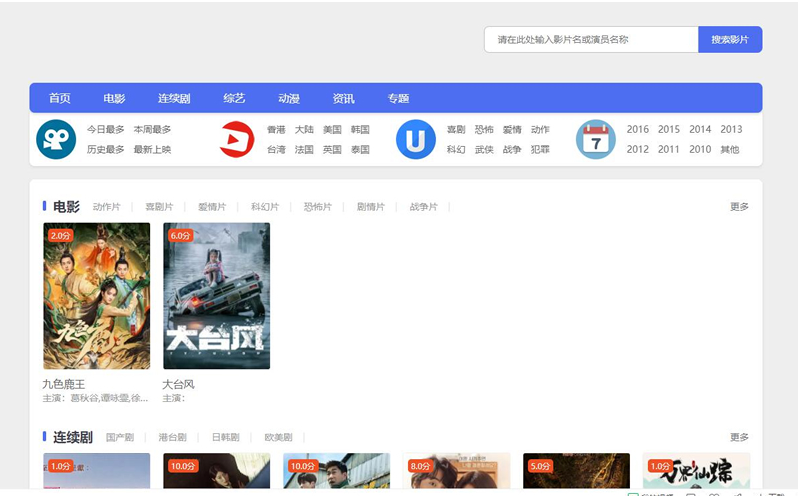Viewport: 800px width, 496px height.
Task: Open the 资讯 navigation tab
Action: pyautogui.click(x=343, y=98)
